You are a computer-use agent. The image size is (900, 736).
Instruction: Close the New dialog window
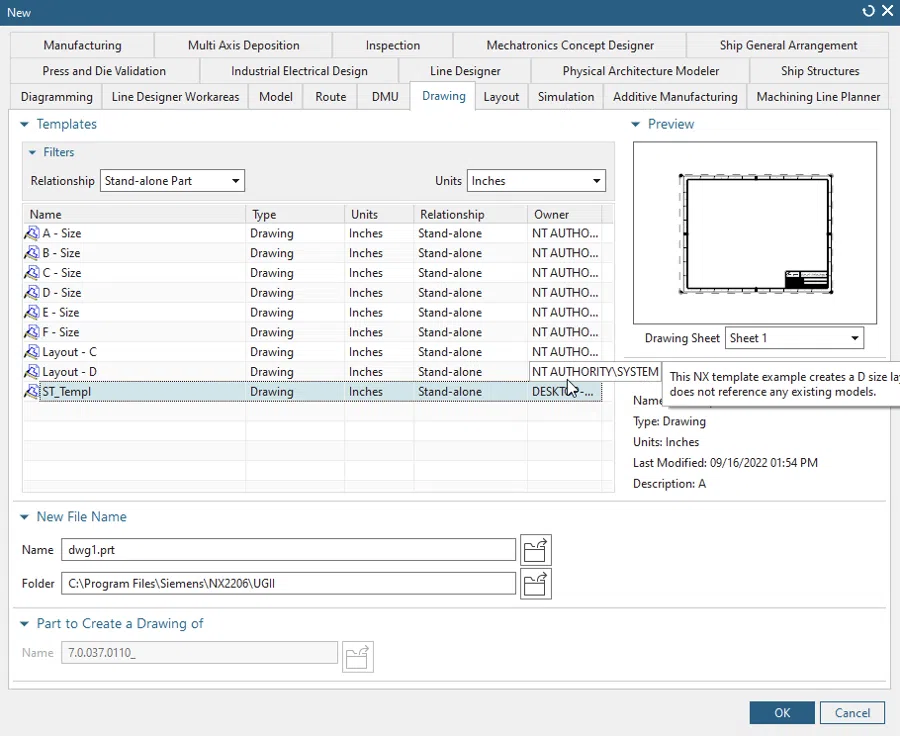pyautogui.click(x=887, y=11)
